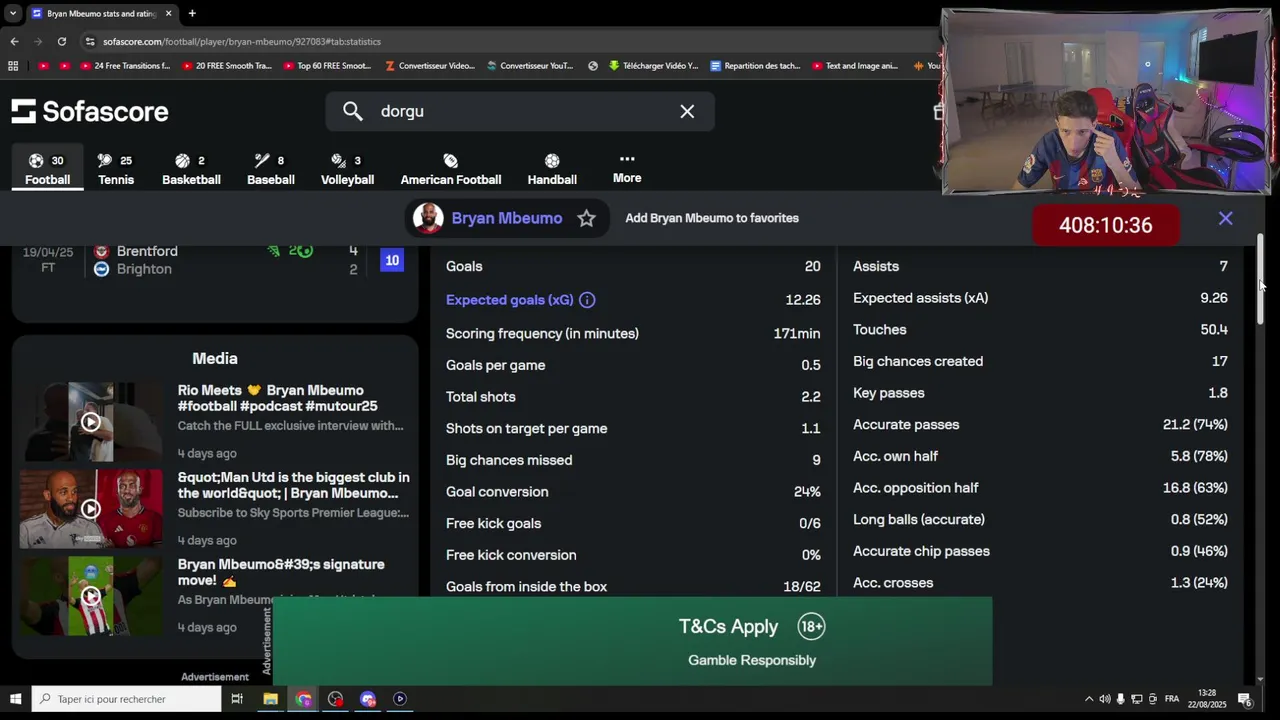Expand the More sports menu
The height and width of the screenshot is (720, 1280).
tap(627, 168)
